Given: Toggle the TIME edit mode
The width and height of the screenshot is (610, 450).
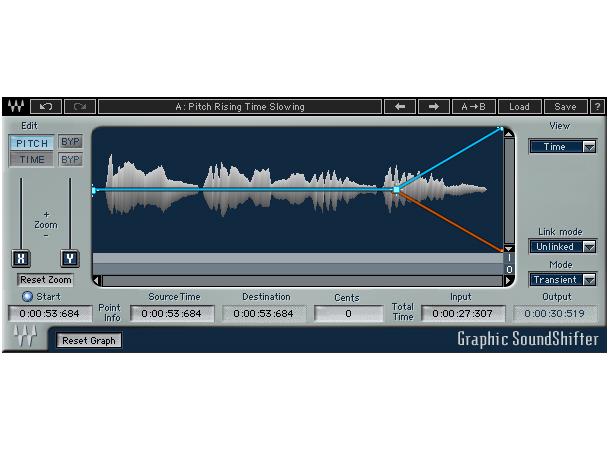Looking at the screenshot, I should point(32,159).
